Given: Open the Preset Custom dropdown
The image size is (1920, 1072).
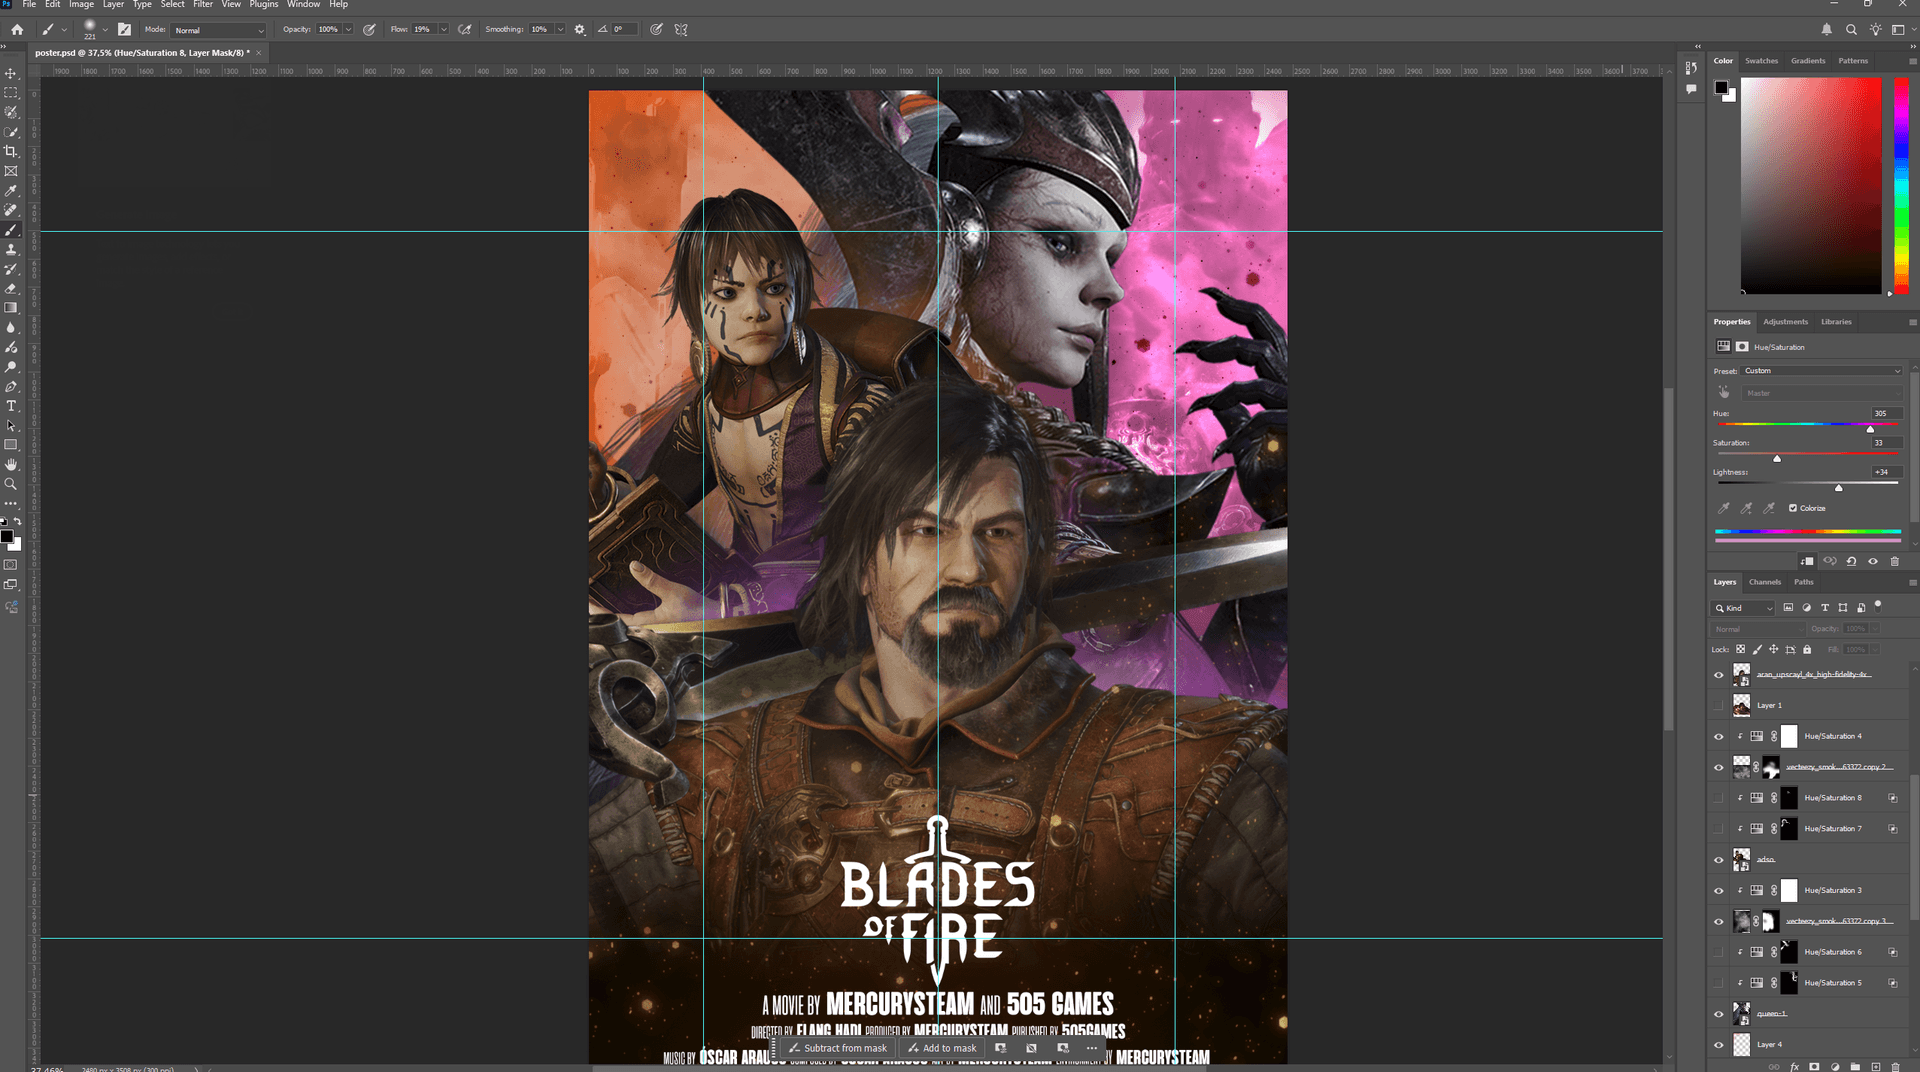Looking at the screenshot, I should [1822, 371].
